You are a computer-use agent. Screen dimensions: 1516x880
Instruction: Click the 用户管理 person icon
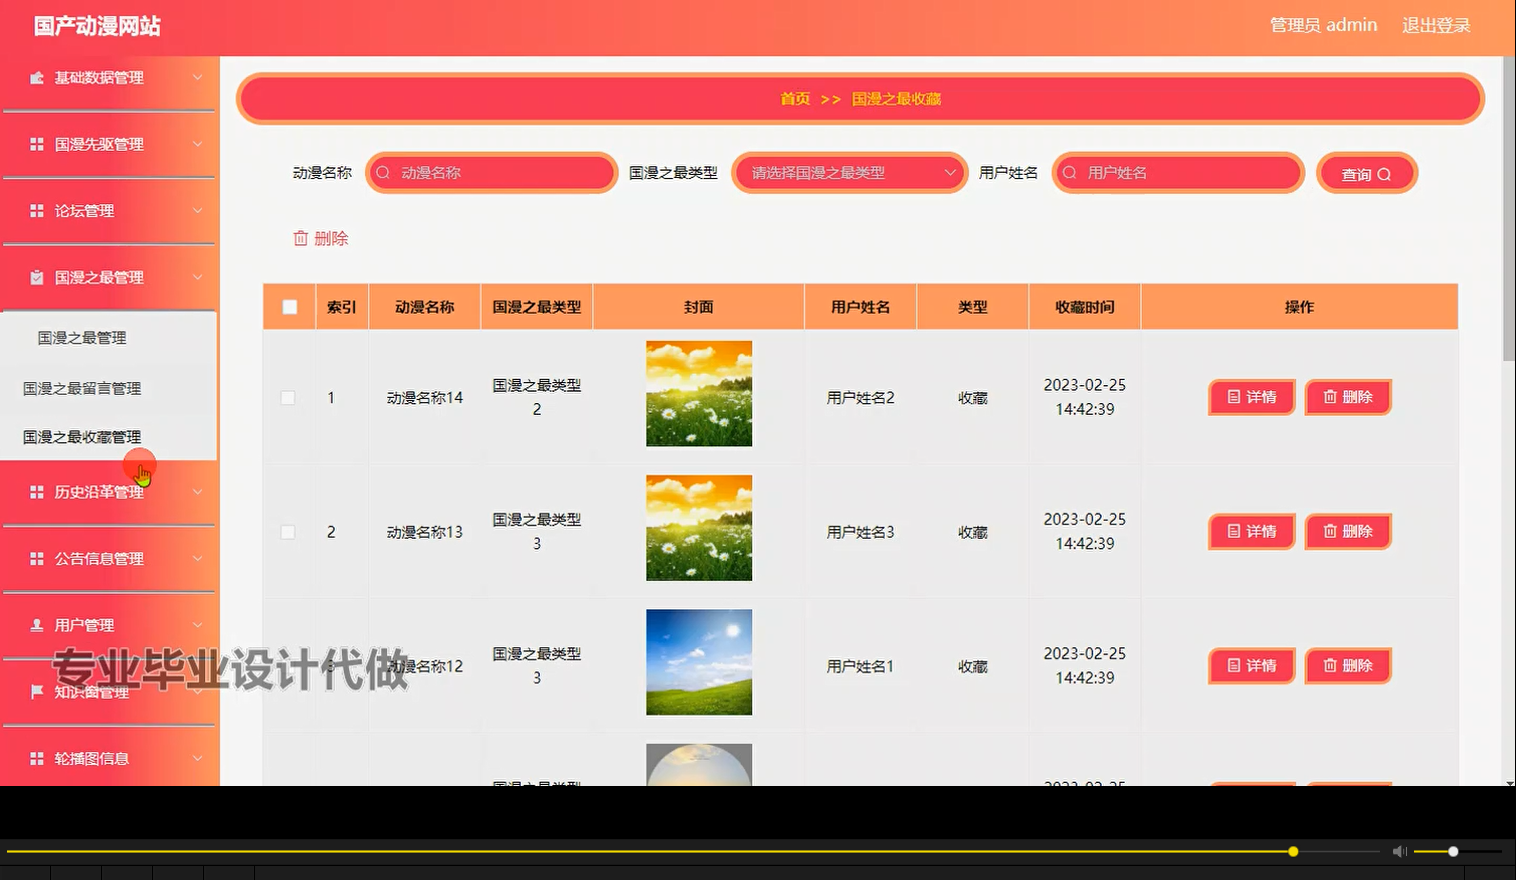tap(37, 625)
